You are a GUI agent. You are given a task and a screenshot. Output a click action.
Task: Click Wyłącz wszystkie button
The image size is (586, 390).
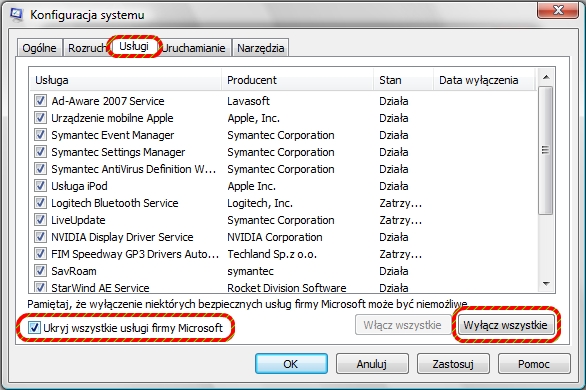point(505,325)
